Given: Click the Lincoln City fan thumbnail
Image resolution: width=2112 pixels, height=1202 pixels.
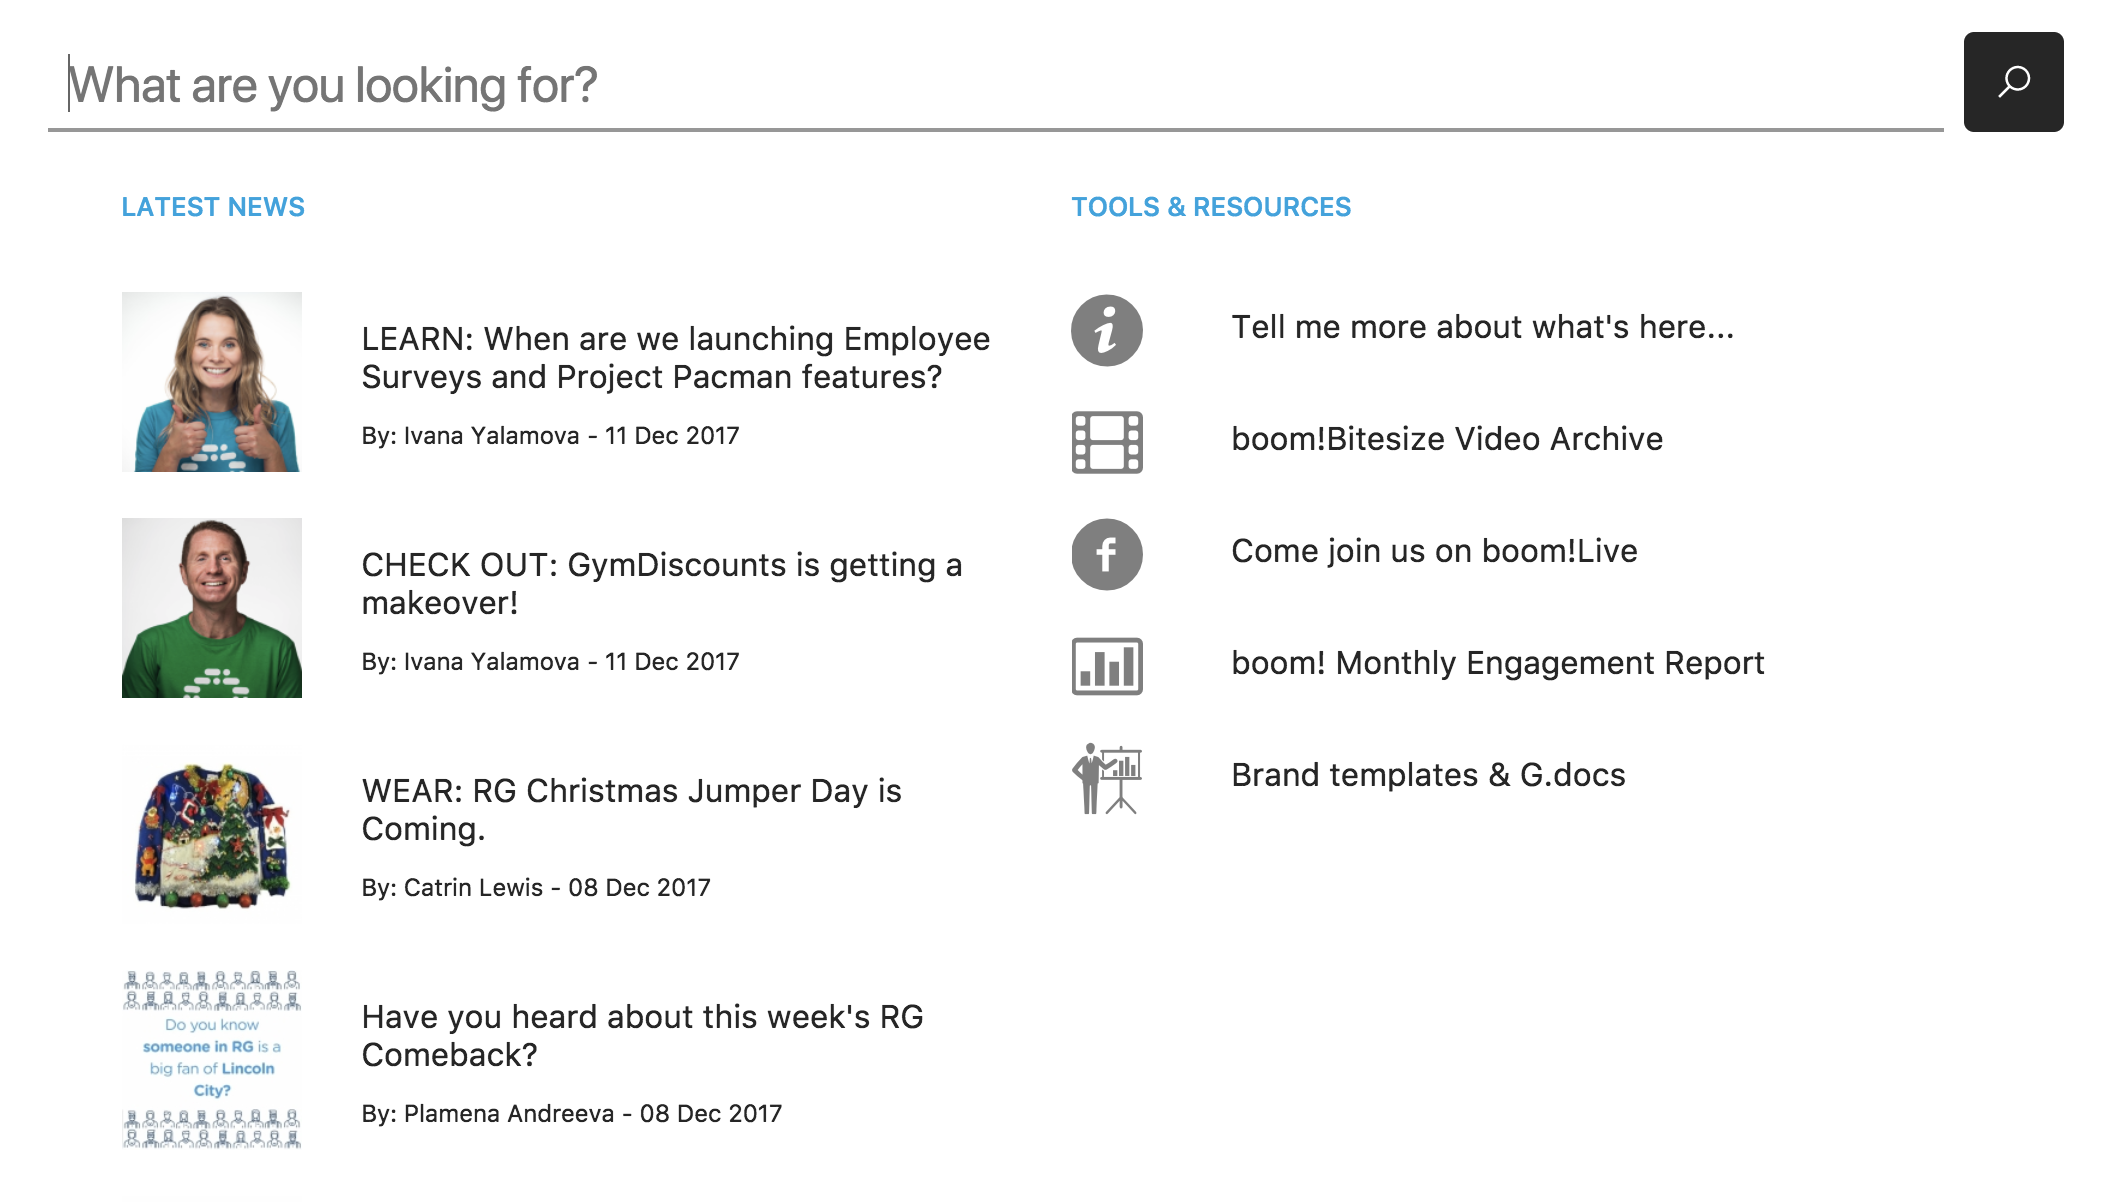Looking at the screenshot, I should (212, 1060).
